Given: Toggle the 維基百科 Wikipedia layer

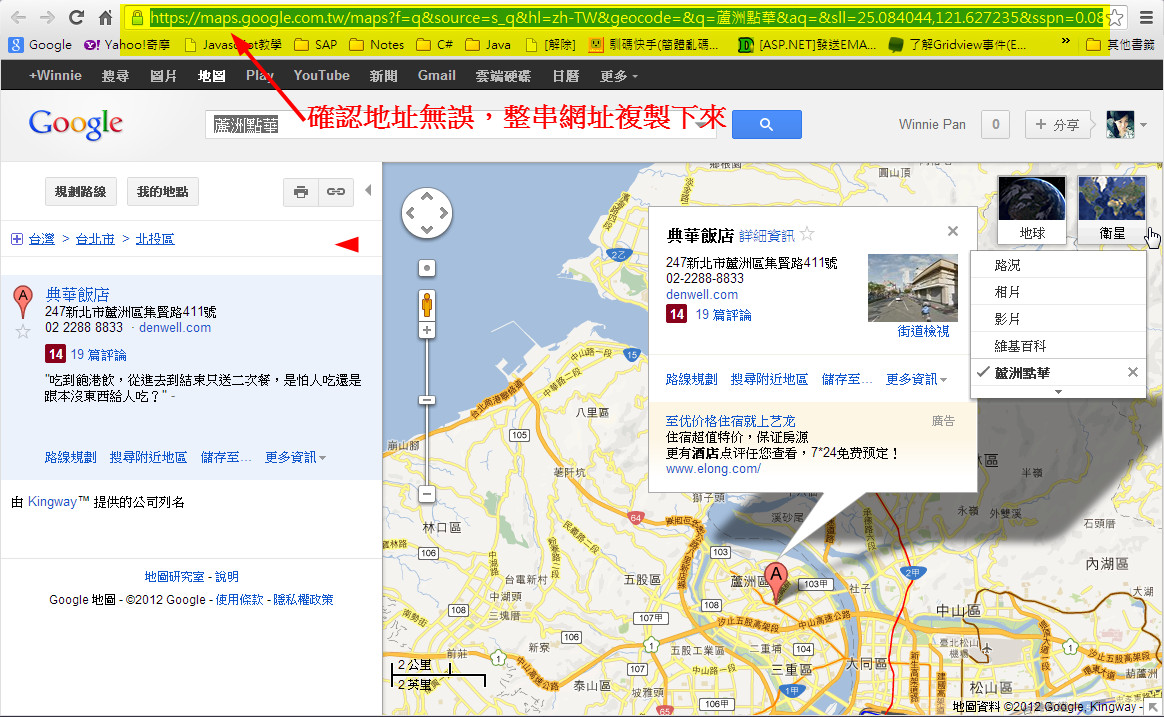Looking at the screenshot, I should (1058, 346).
